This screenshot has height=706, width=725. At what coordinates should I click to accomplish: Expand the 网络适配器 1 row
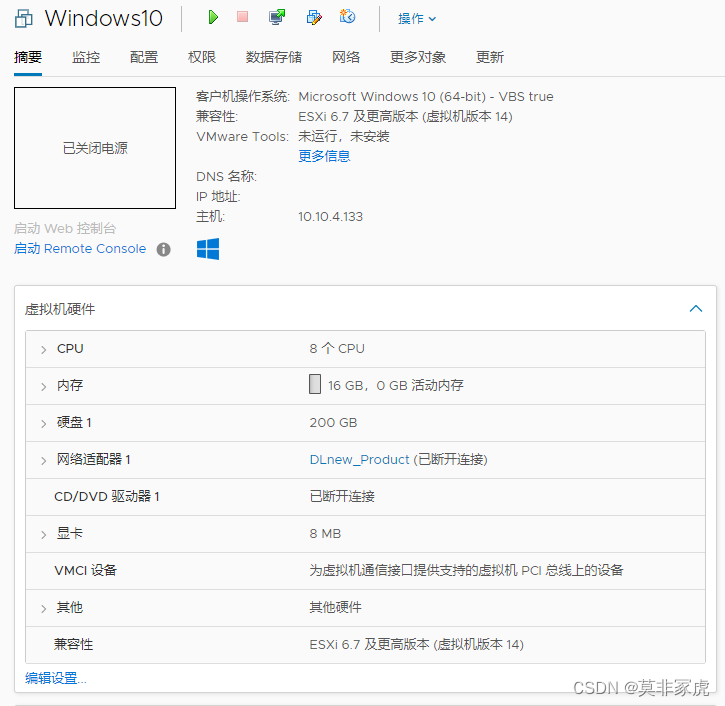(43, 460)
